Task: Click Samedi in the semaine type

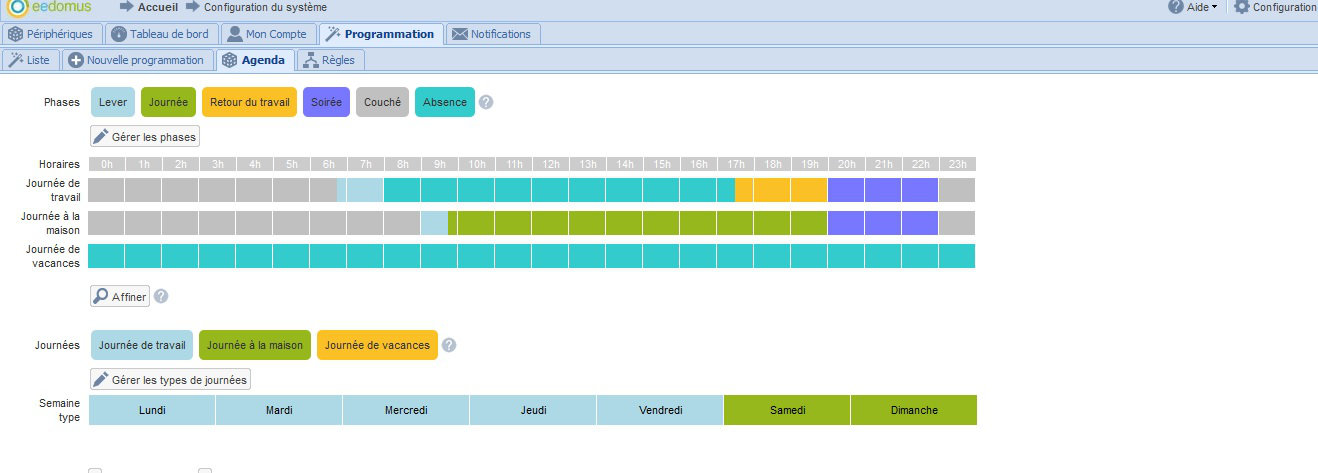Action: pyautogui.click(x=787, y=410)
